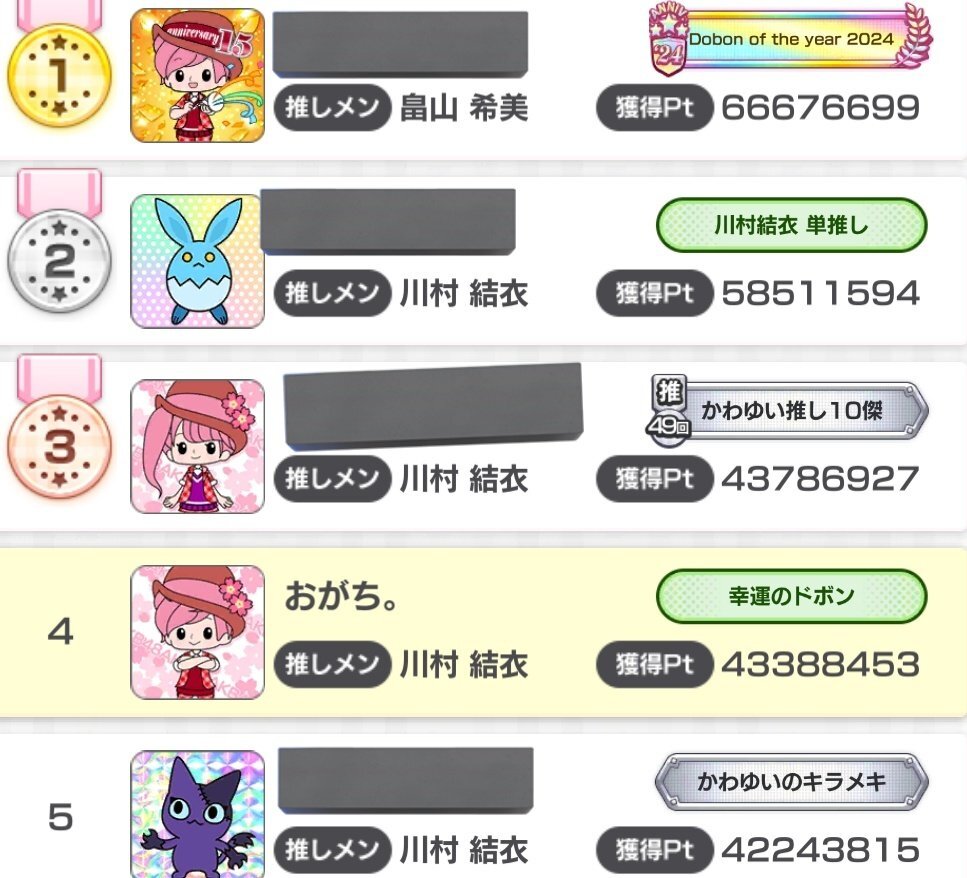Tap the bronze rank 3 medal

tap(59, 446)
